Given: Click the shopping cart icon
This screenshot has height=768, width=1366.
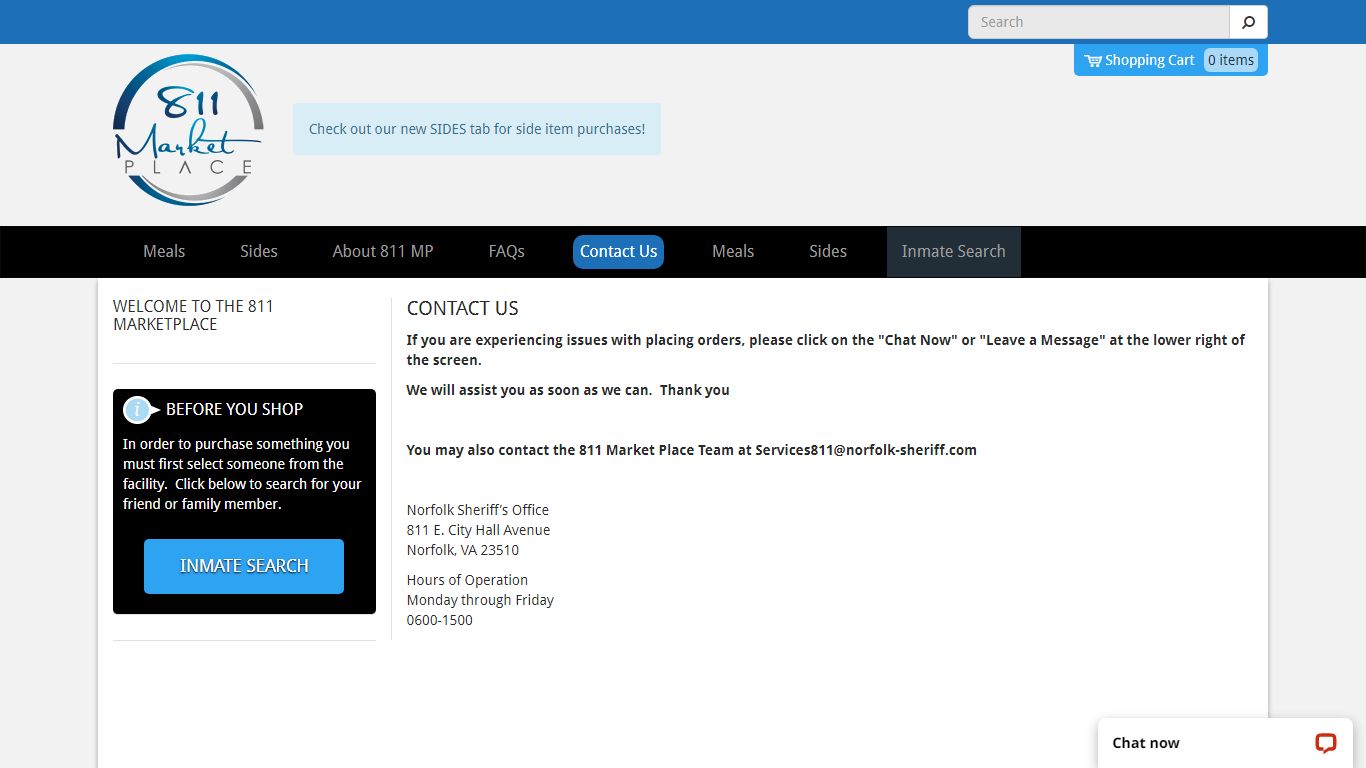Looking at the screenshot, I should point(1093,60).
